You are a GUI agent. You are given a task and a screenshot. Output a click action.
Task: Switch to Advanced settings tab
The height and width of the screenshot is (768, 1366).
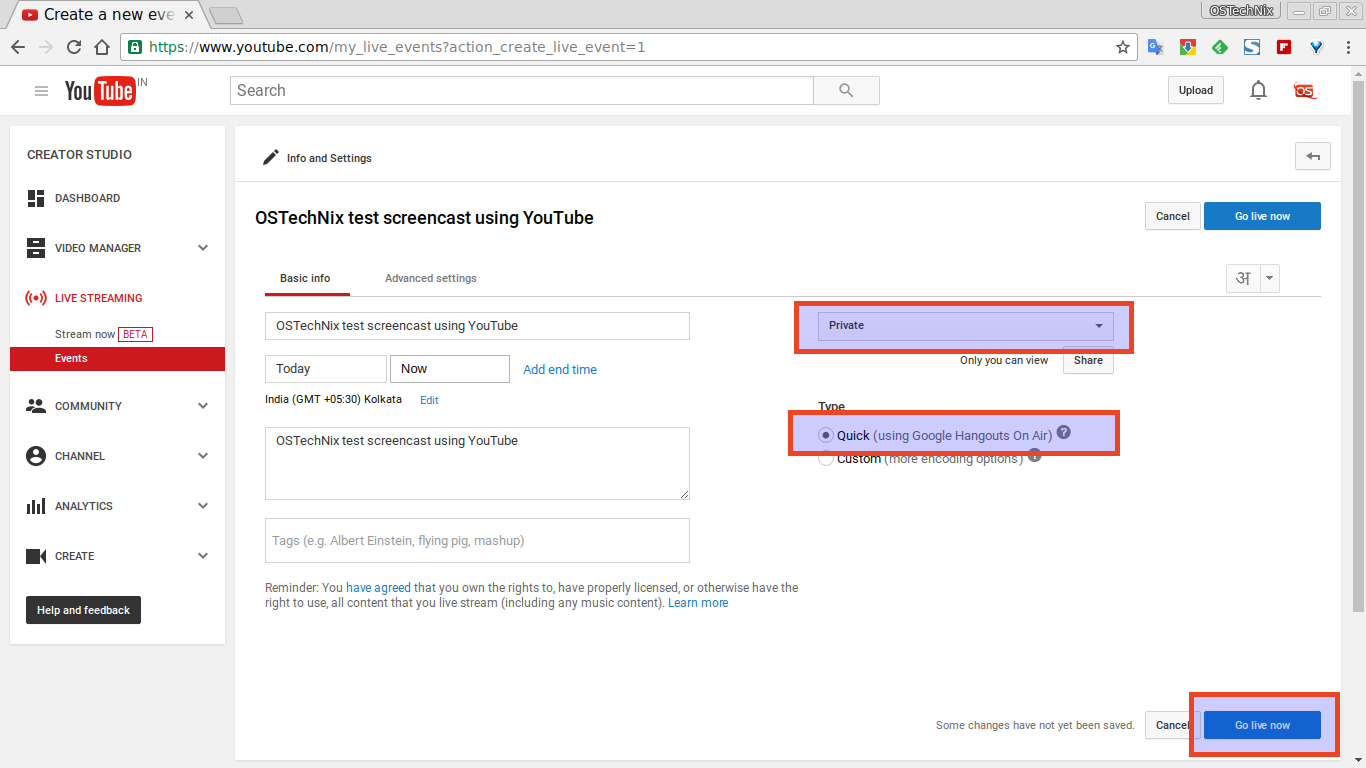tap(431, 278)
